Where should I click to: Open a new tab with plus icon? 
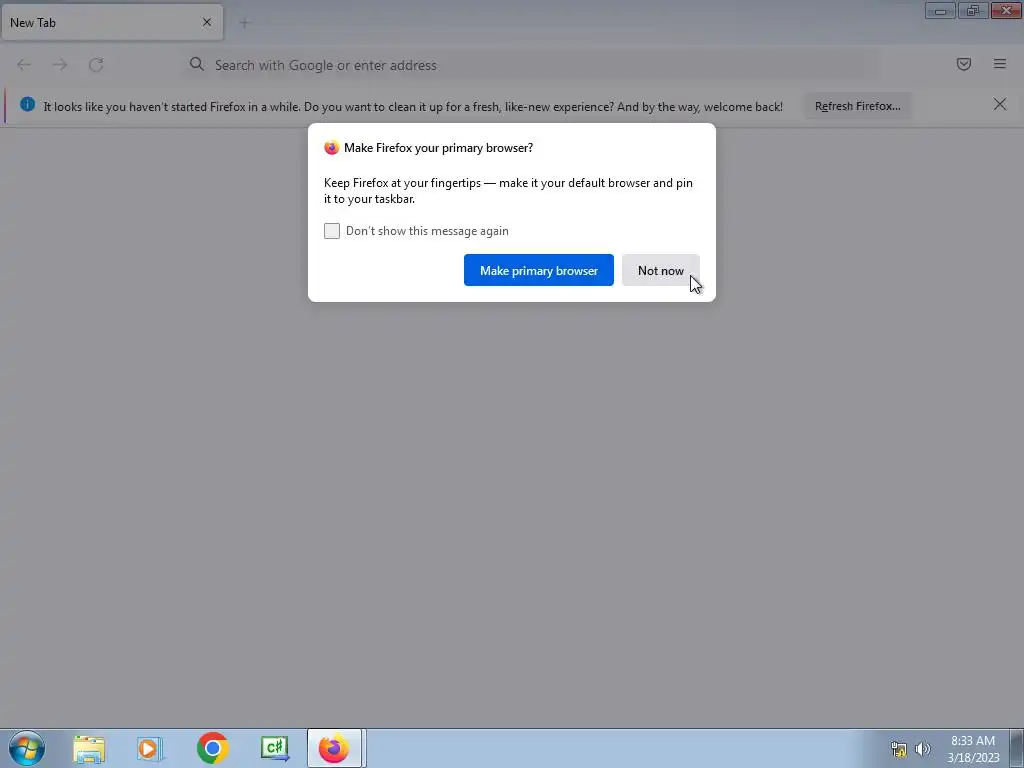(244, 23)
